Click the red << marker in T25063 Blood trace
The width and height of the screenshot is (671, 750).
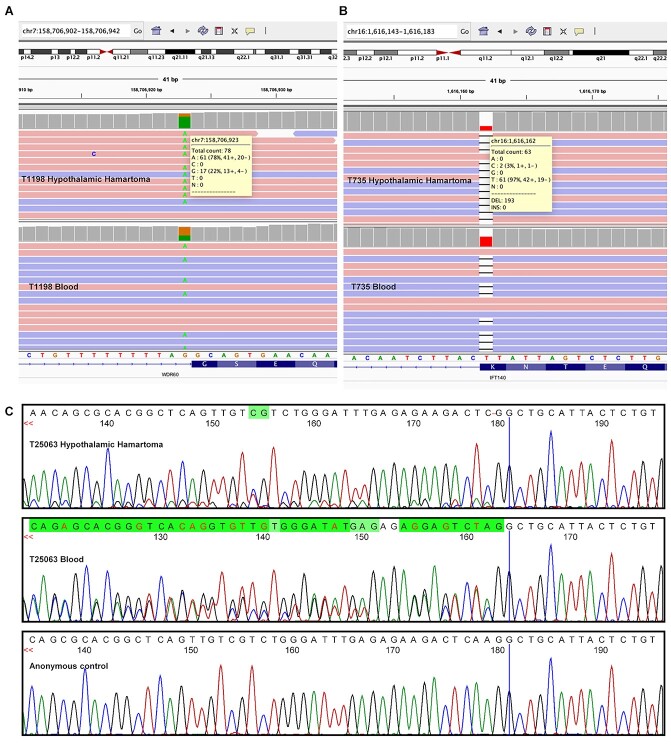pos(28,537)
